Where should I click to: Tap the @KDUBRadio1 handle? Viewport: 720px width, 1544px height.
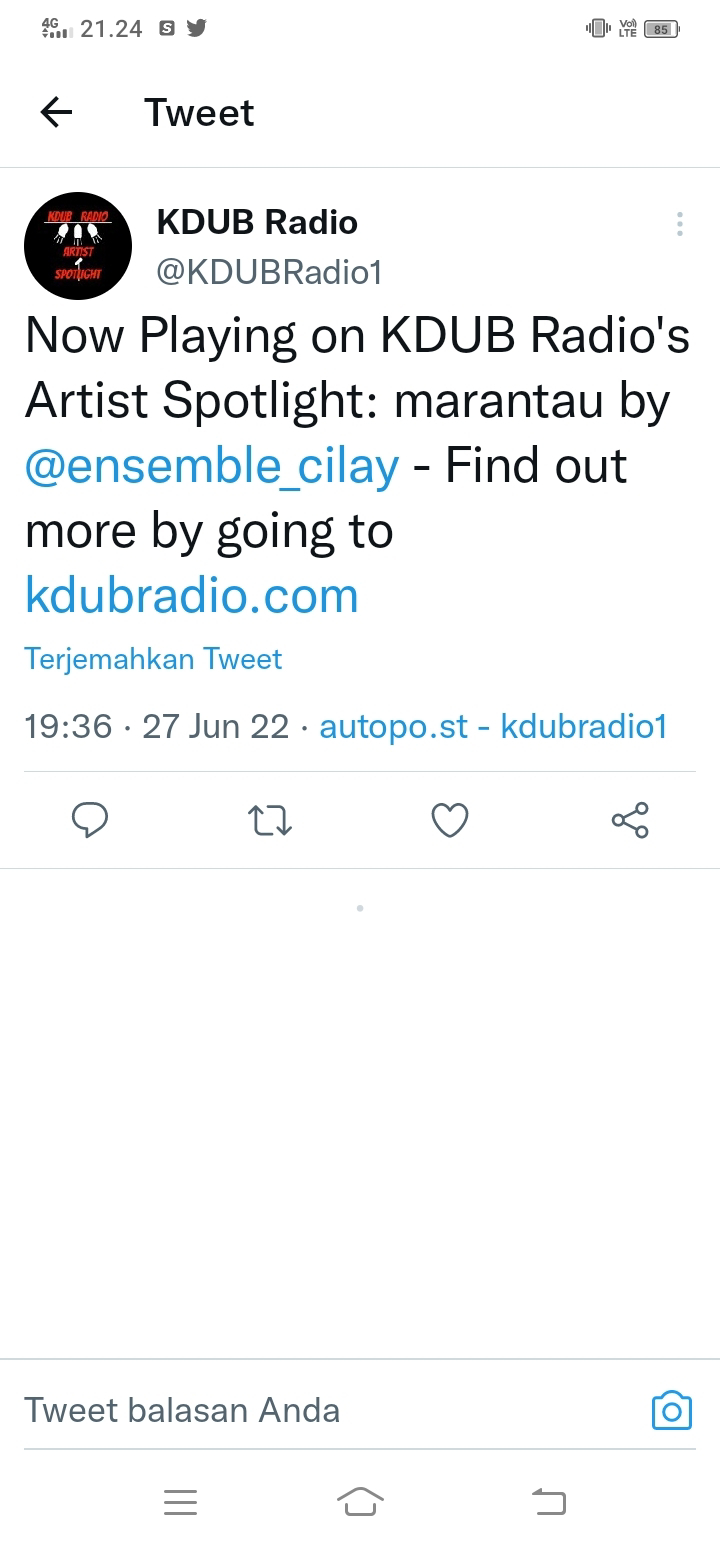click(x=270, y=272)
